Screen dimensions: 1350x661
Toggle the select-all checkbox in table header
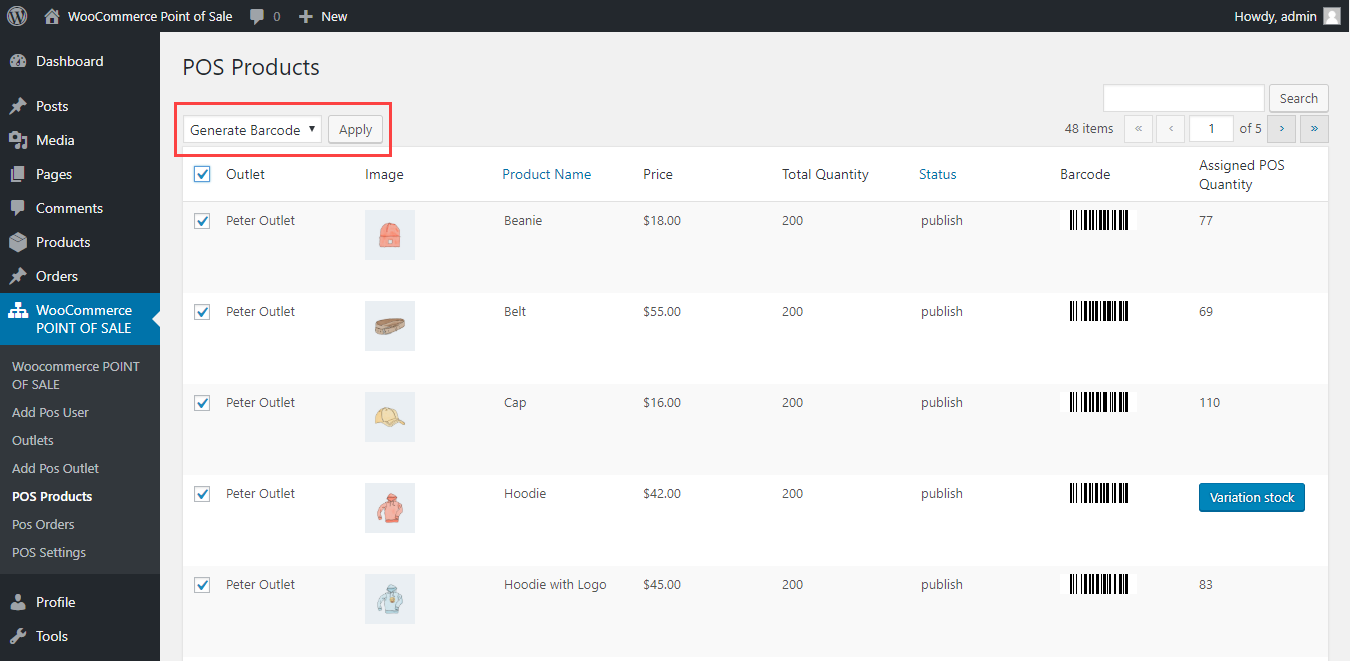(202, 174)
